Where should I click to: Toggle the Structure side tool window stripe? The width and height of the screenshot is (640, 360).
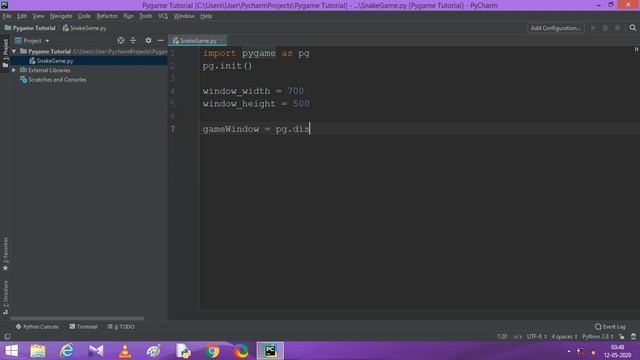(x=5, y=297)
